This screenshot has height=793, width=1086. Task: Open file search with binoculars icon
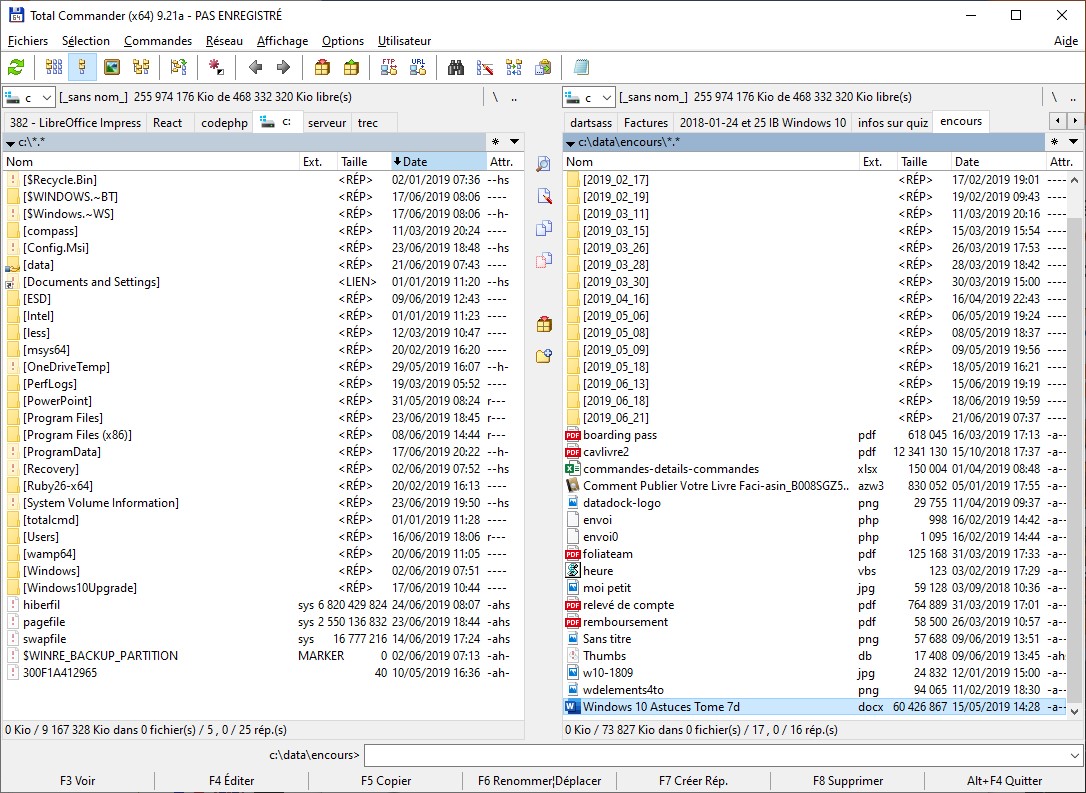[456, 67]
